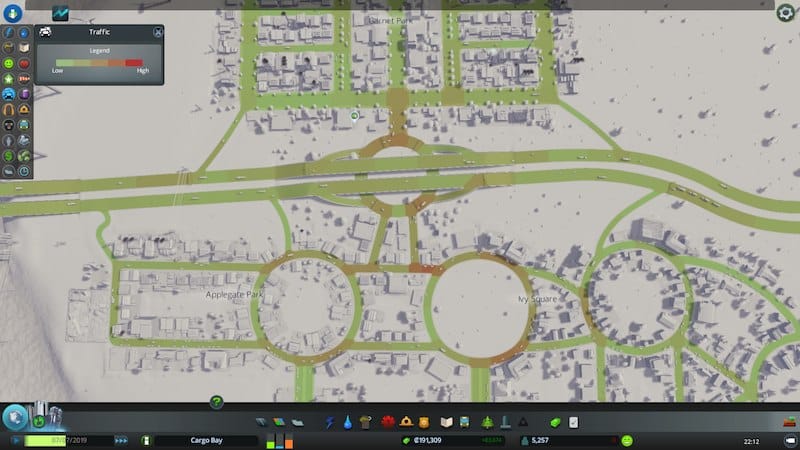Open the advisor question mark help
Screen dimensions: 800x450
click(x=216, y=402)
